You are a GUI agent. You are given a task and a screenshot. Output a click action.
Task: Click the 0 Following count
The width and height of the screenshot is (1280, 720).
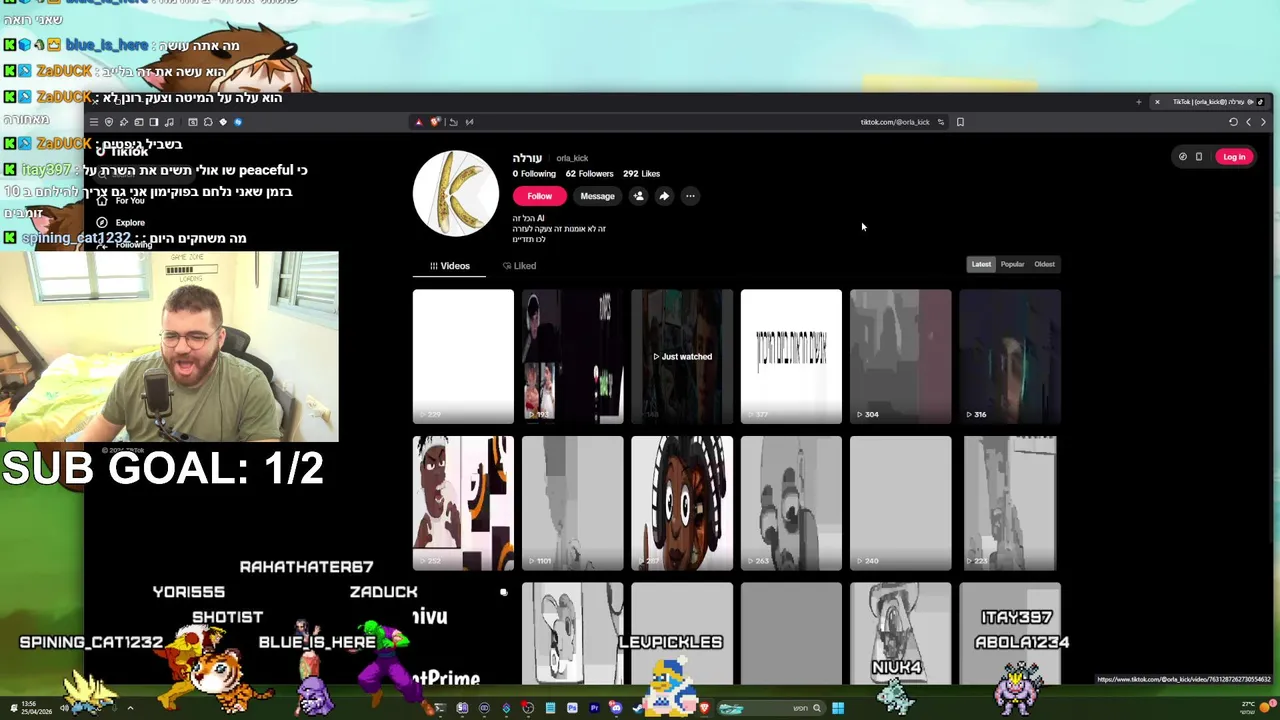[x=534, y=174]
